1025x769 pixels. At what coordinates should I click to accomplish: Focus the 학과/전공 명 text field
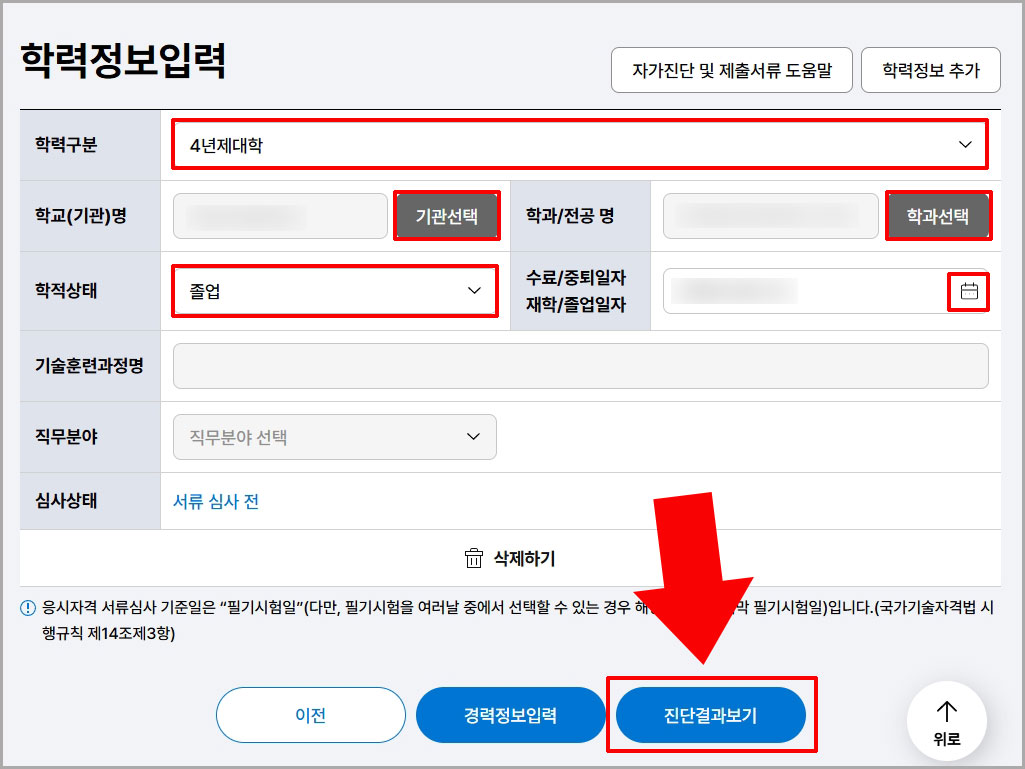click(x=770, y=216)
